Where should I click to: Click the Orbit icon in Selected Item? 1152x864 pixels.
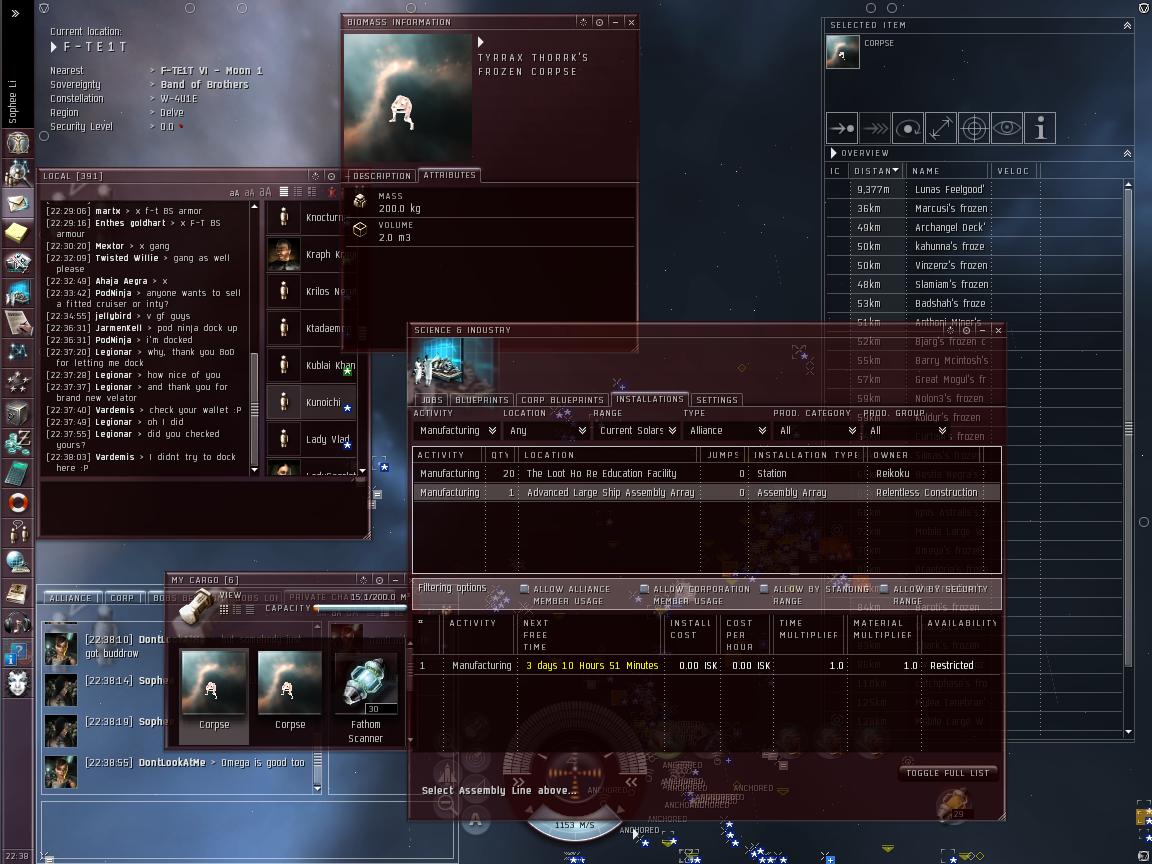coord(908,129)
